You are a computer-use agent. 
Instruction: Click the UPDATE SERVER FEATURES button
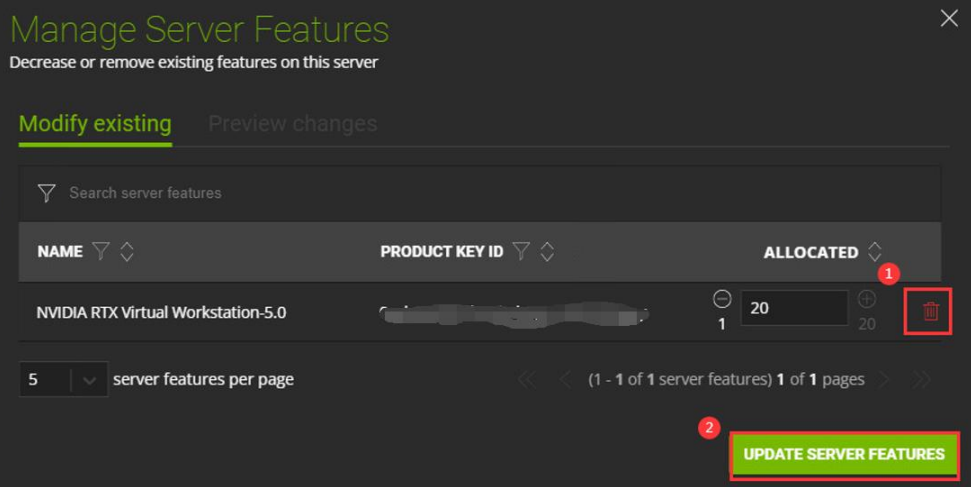click(x=844, y=454)
